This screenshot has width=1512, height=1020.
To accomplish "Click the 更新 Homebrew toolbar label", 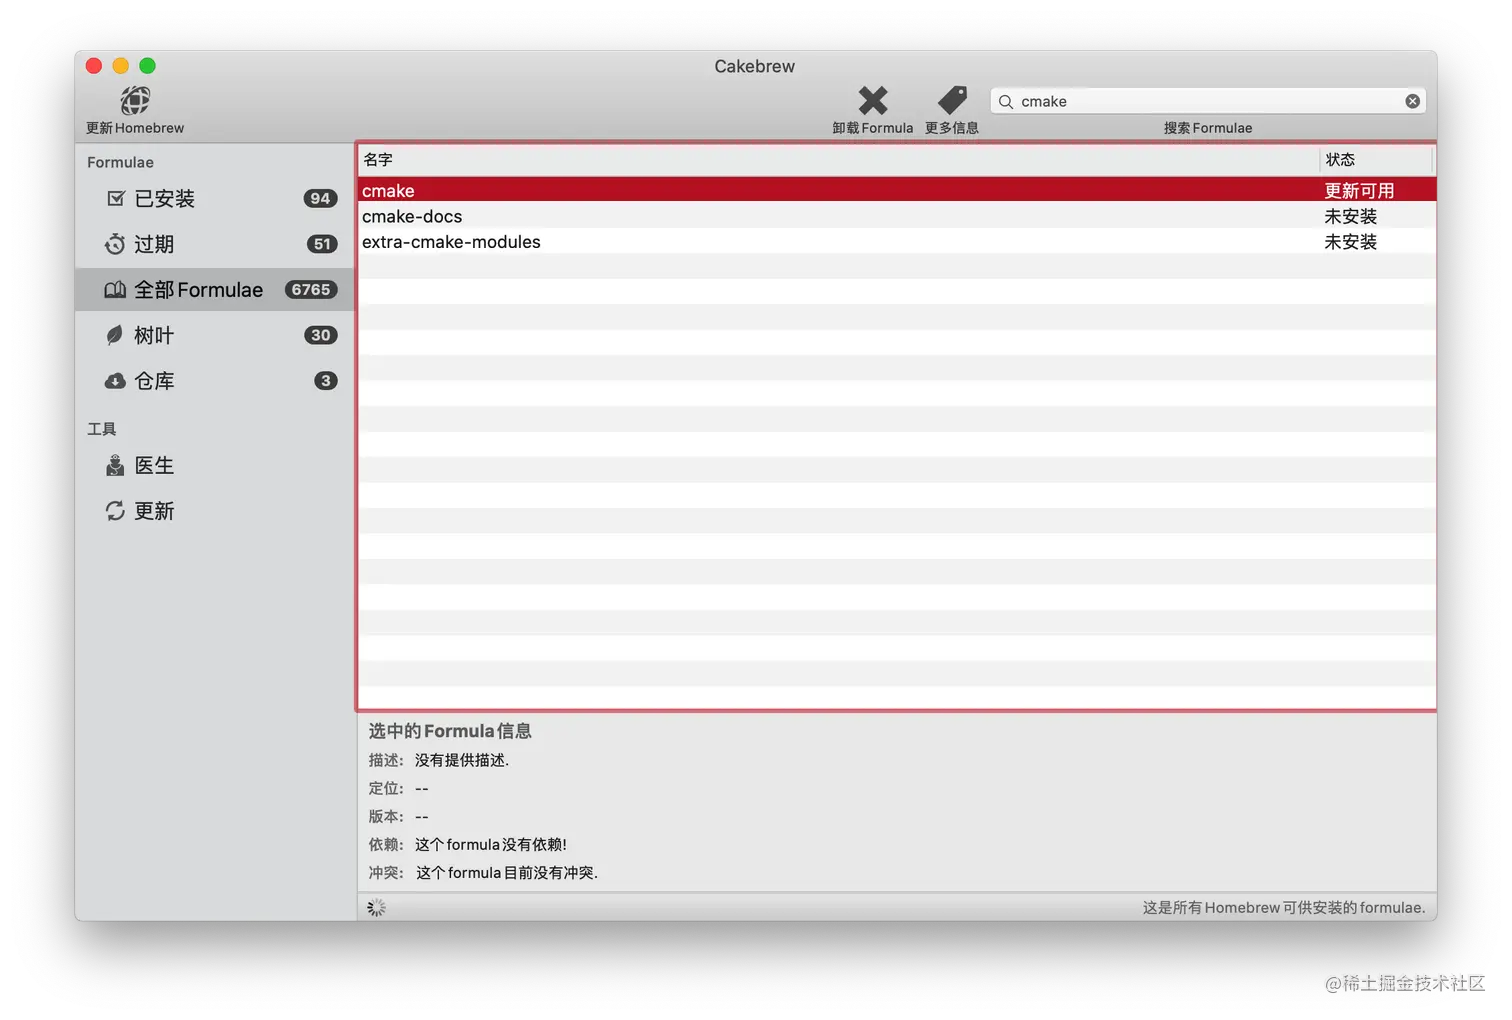I will click(135, 128).
